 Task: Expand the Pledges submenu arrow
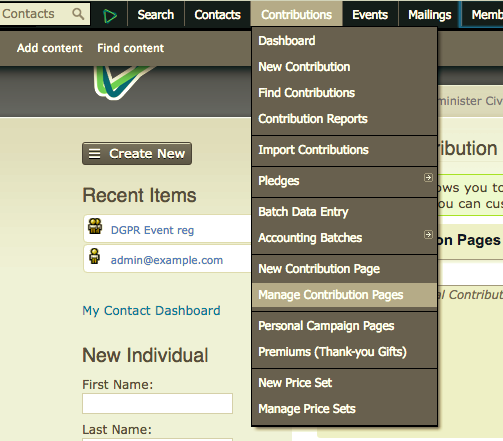428,177
